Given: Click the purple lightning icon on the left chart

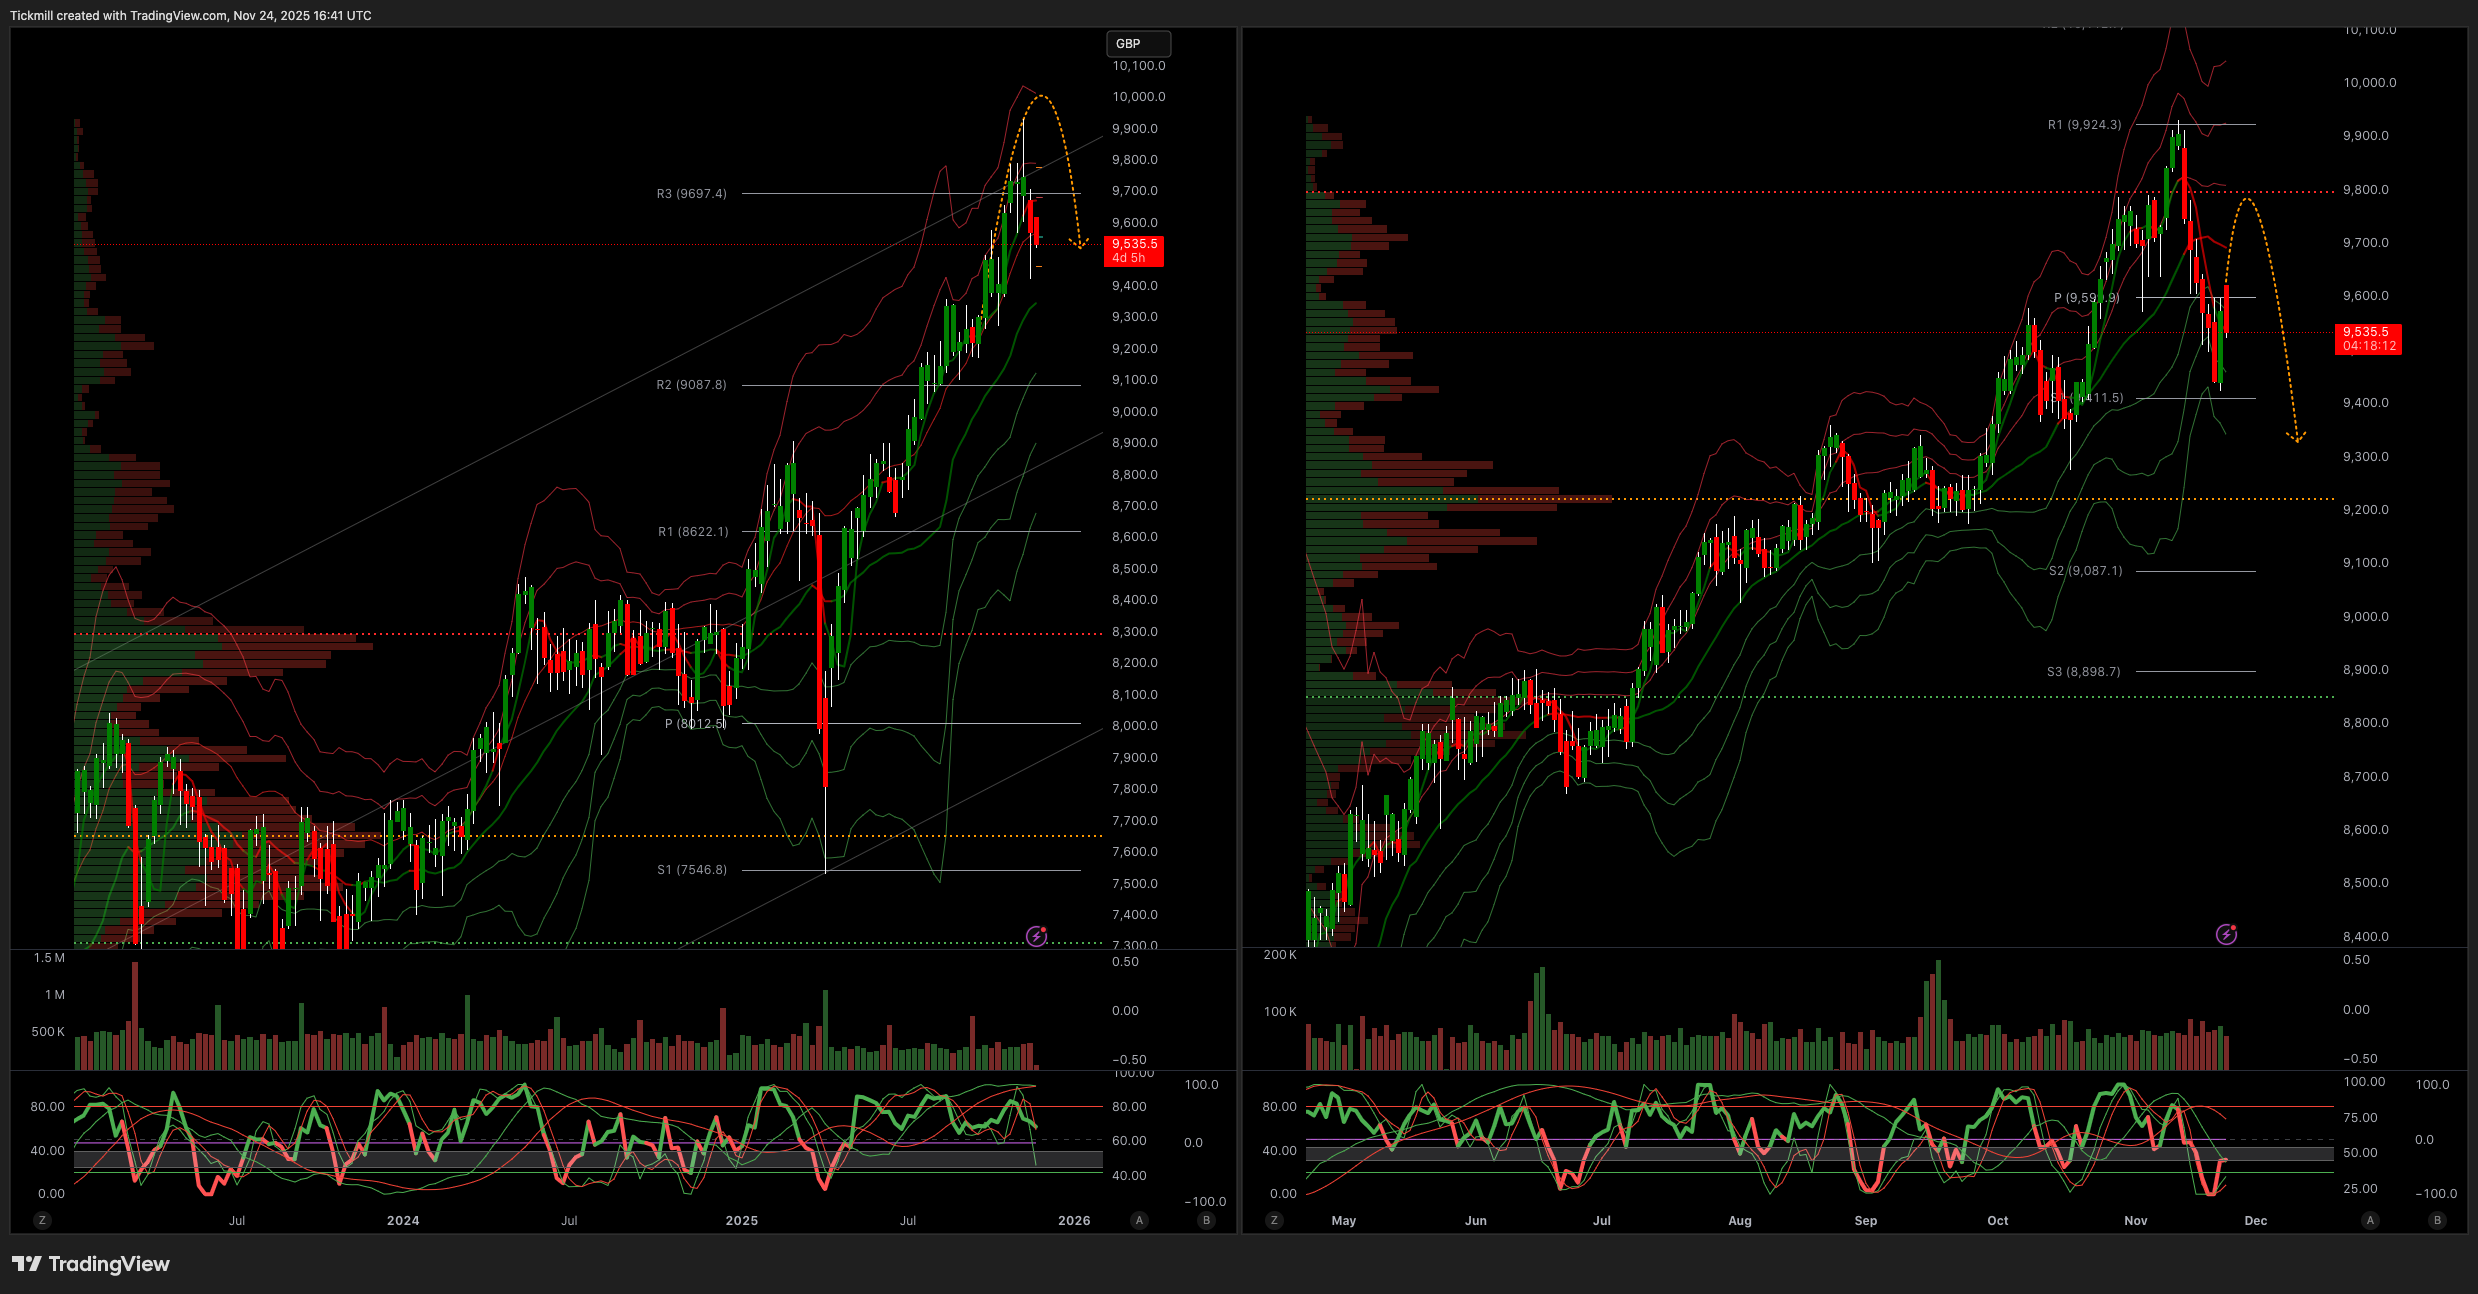Looking at the screenshot, I should point(1035,937).
